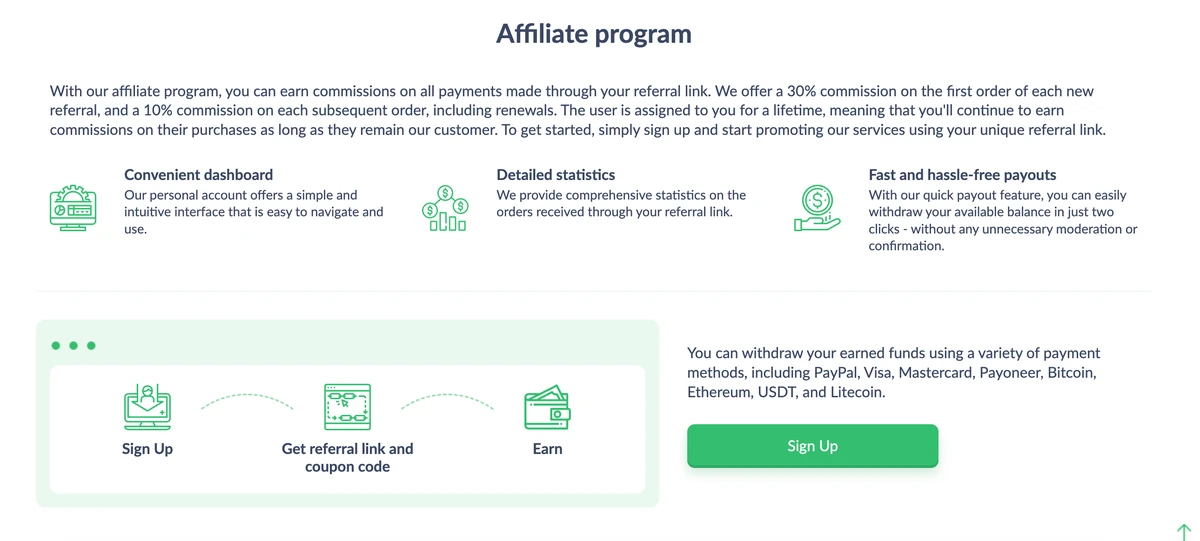Click the Sign Up step label
Screen dimensions: 1200x541
click(x=147, y=449)
